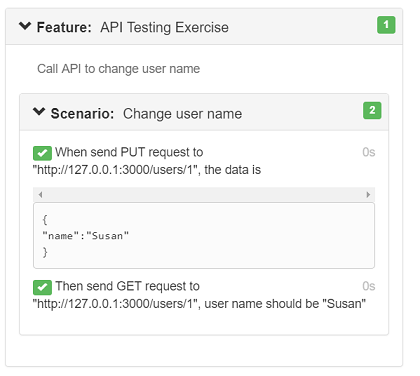Click the green check on GET step
Screen dimensions: 420x376
click(42, 287)
